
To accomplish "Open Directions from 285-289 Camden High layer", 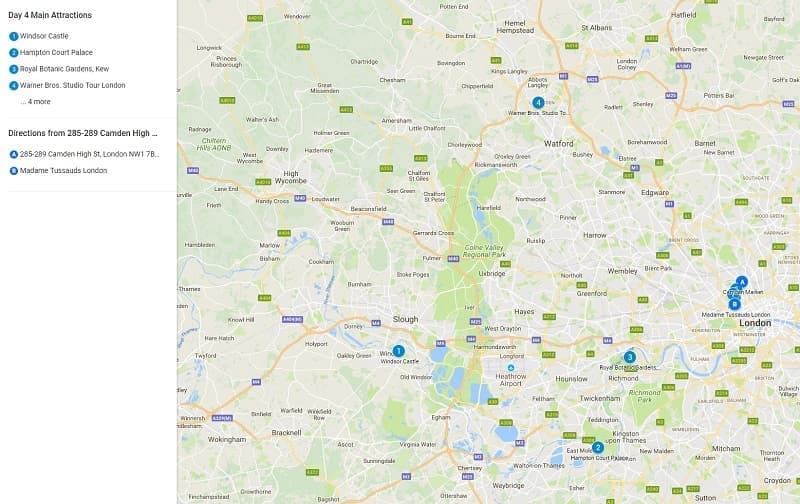I will pyautogui.click(x=83, y=133).
